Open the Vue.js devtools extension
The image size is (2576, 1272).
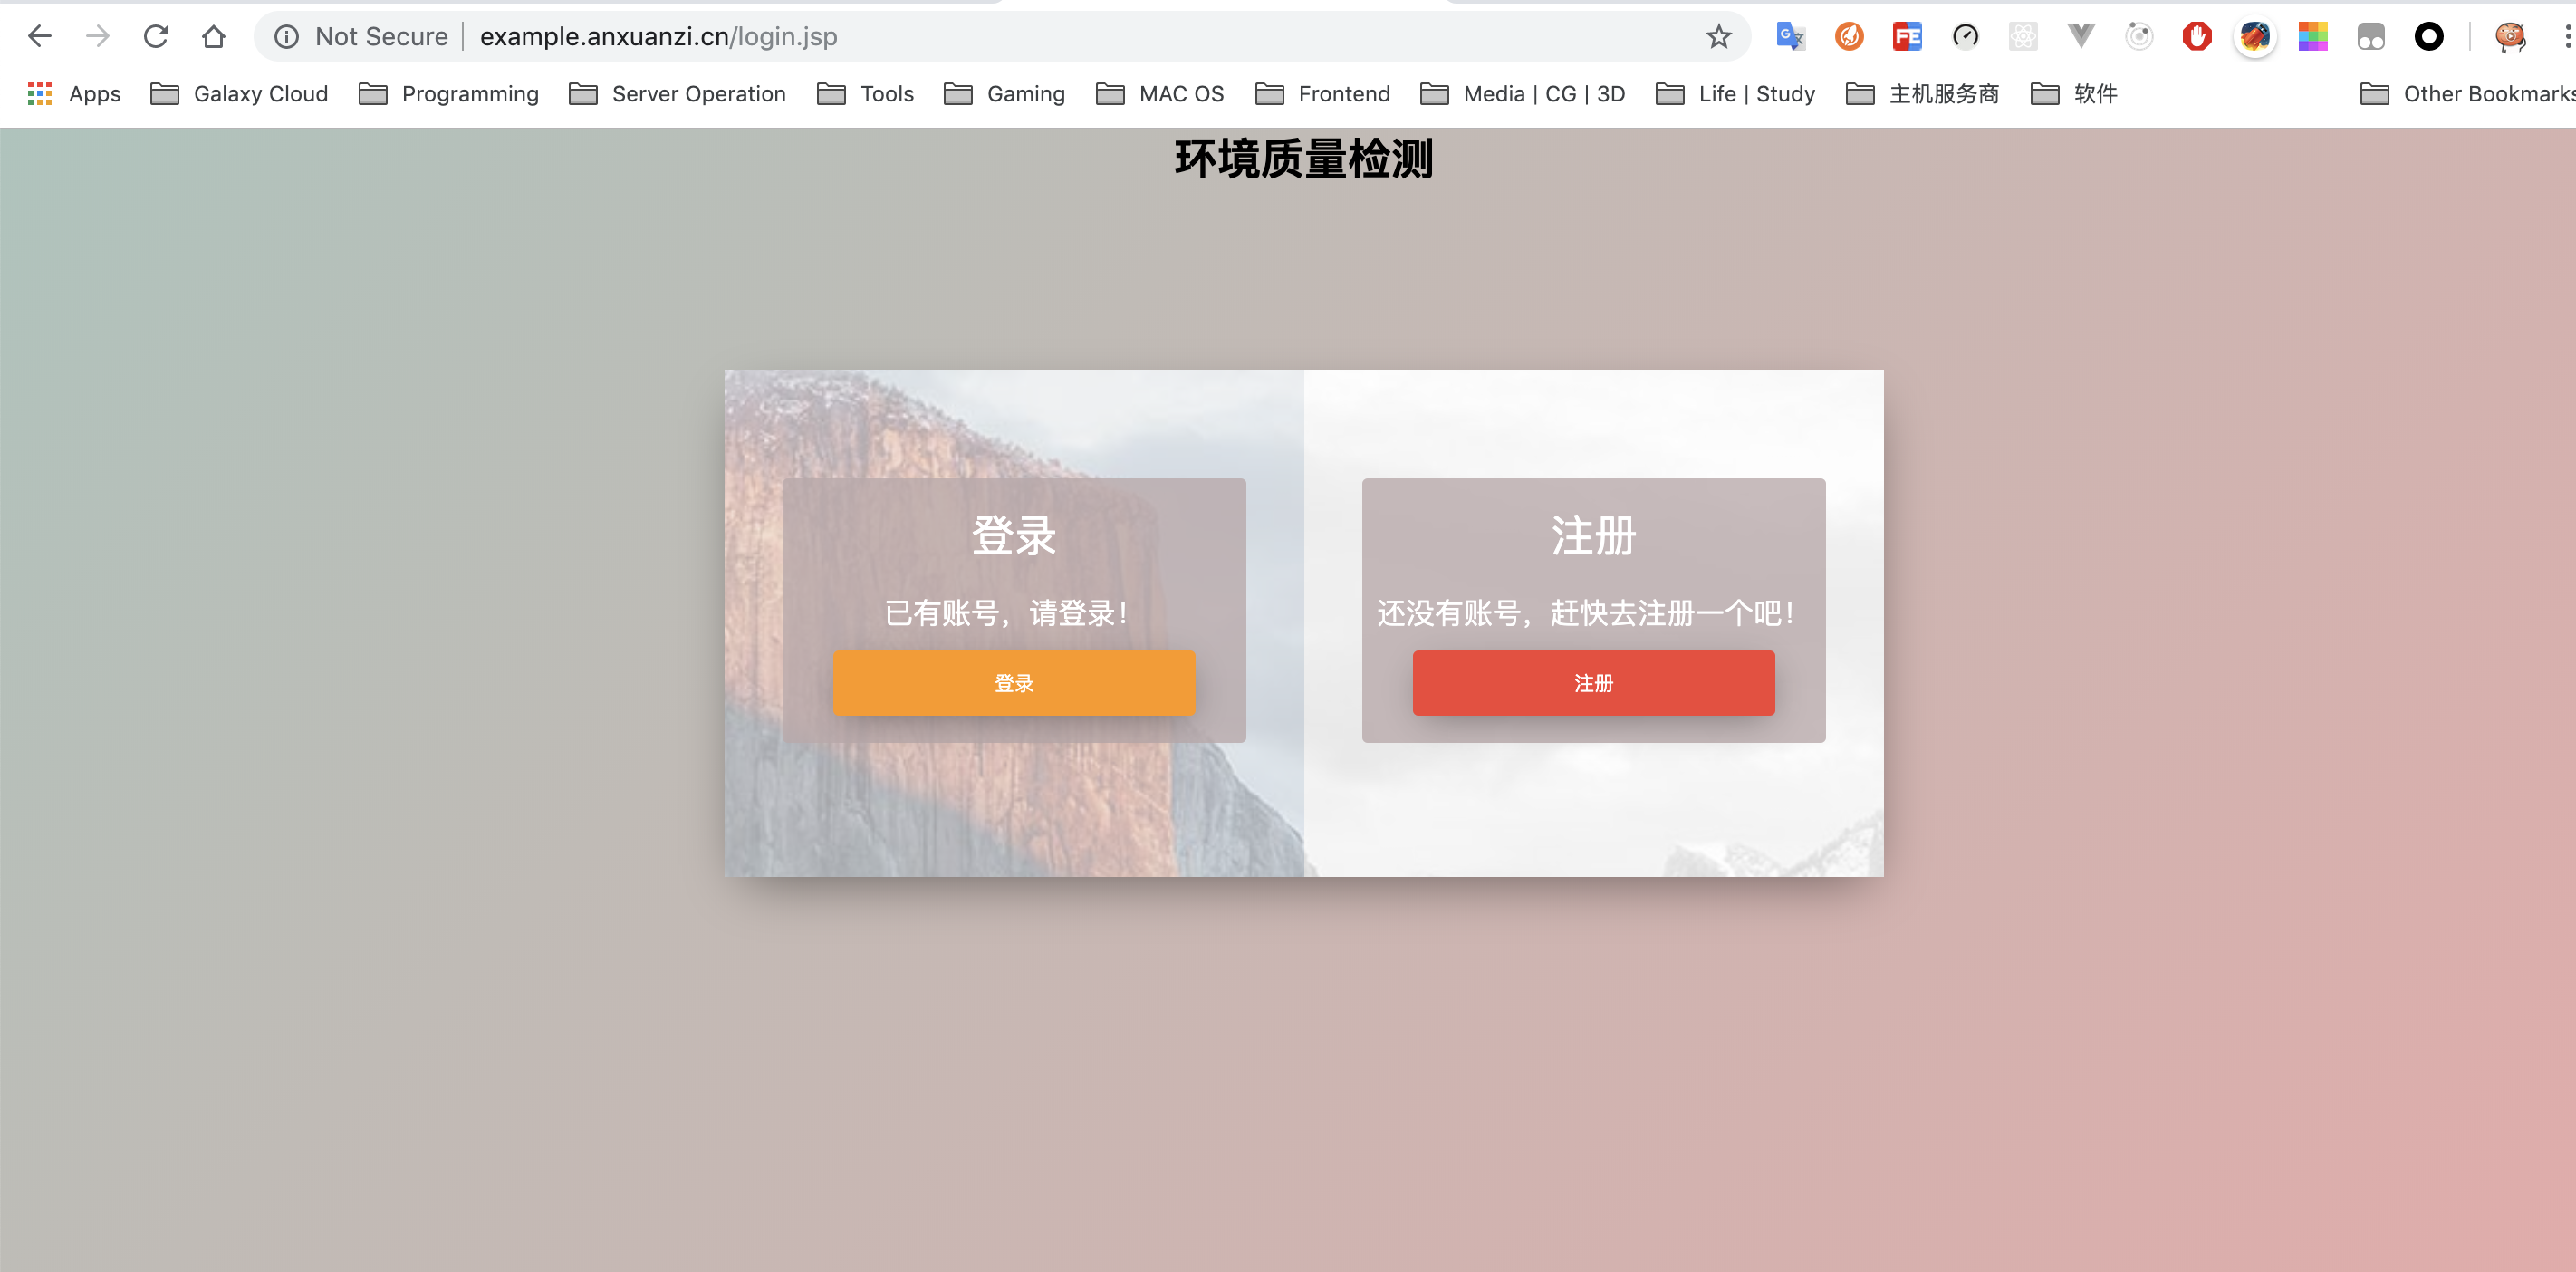point(2082,36)
